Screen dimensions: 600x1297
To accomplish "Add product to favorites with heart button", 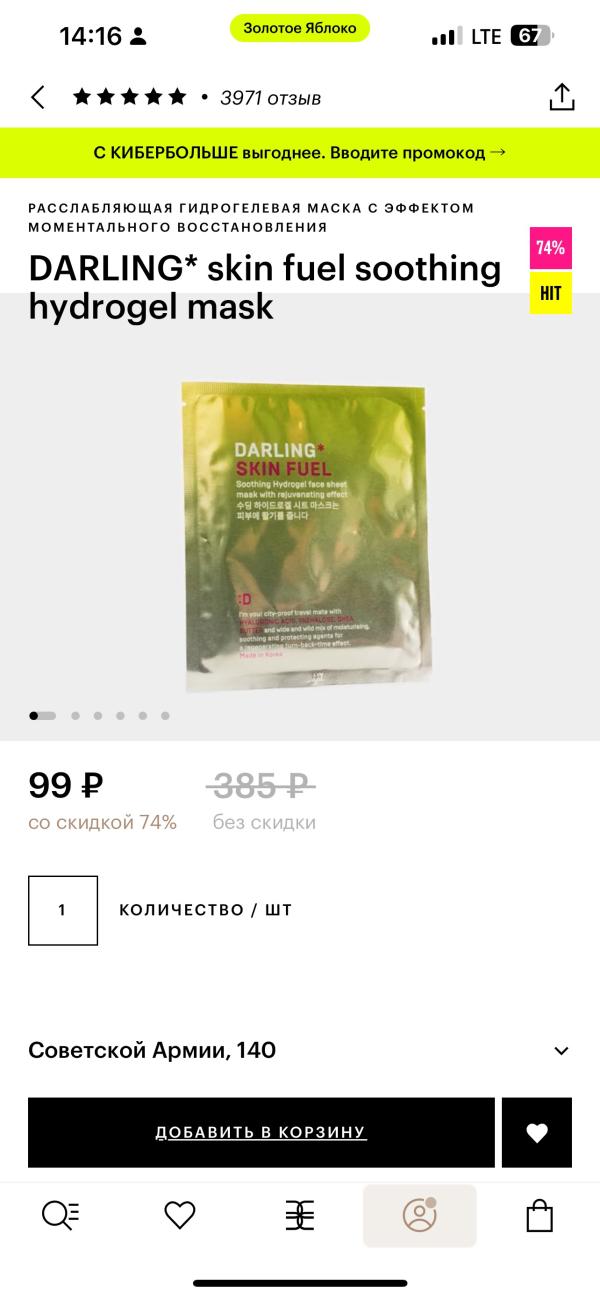I will pos(537,1132).
